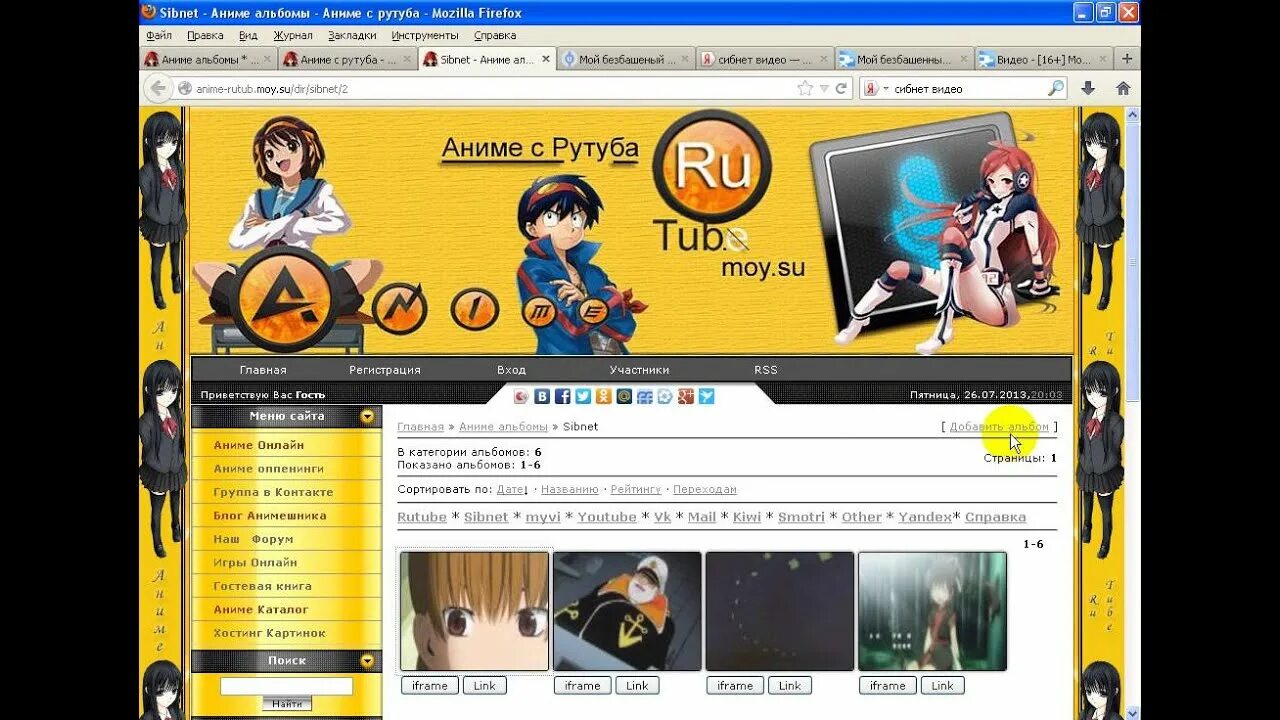Share via the Odnoklassniki orange icon
This screenshot has height=720, width=1280.
pyautogui.click(x=603, y=396)
